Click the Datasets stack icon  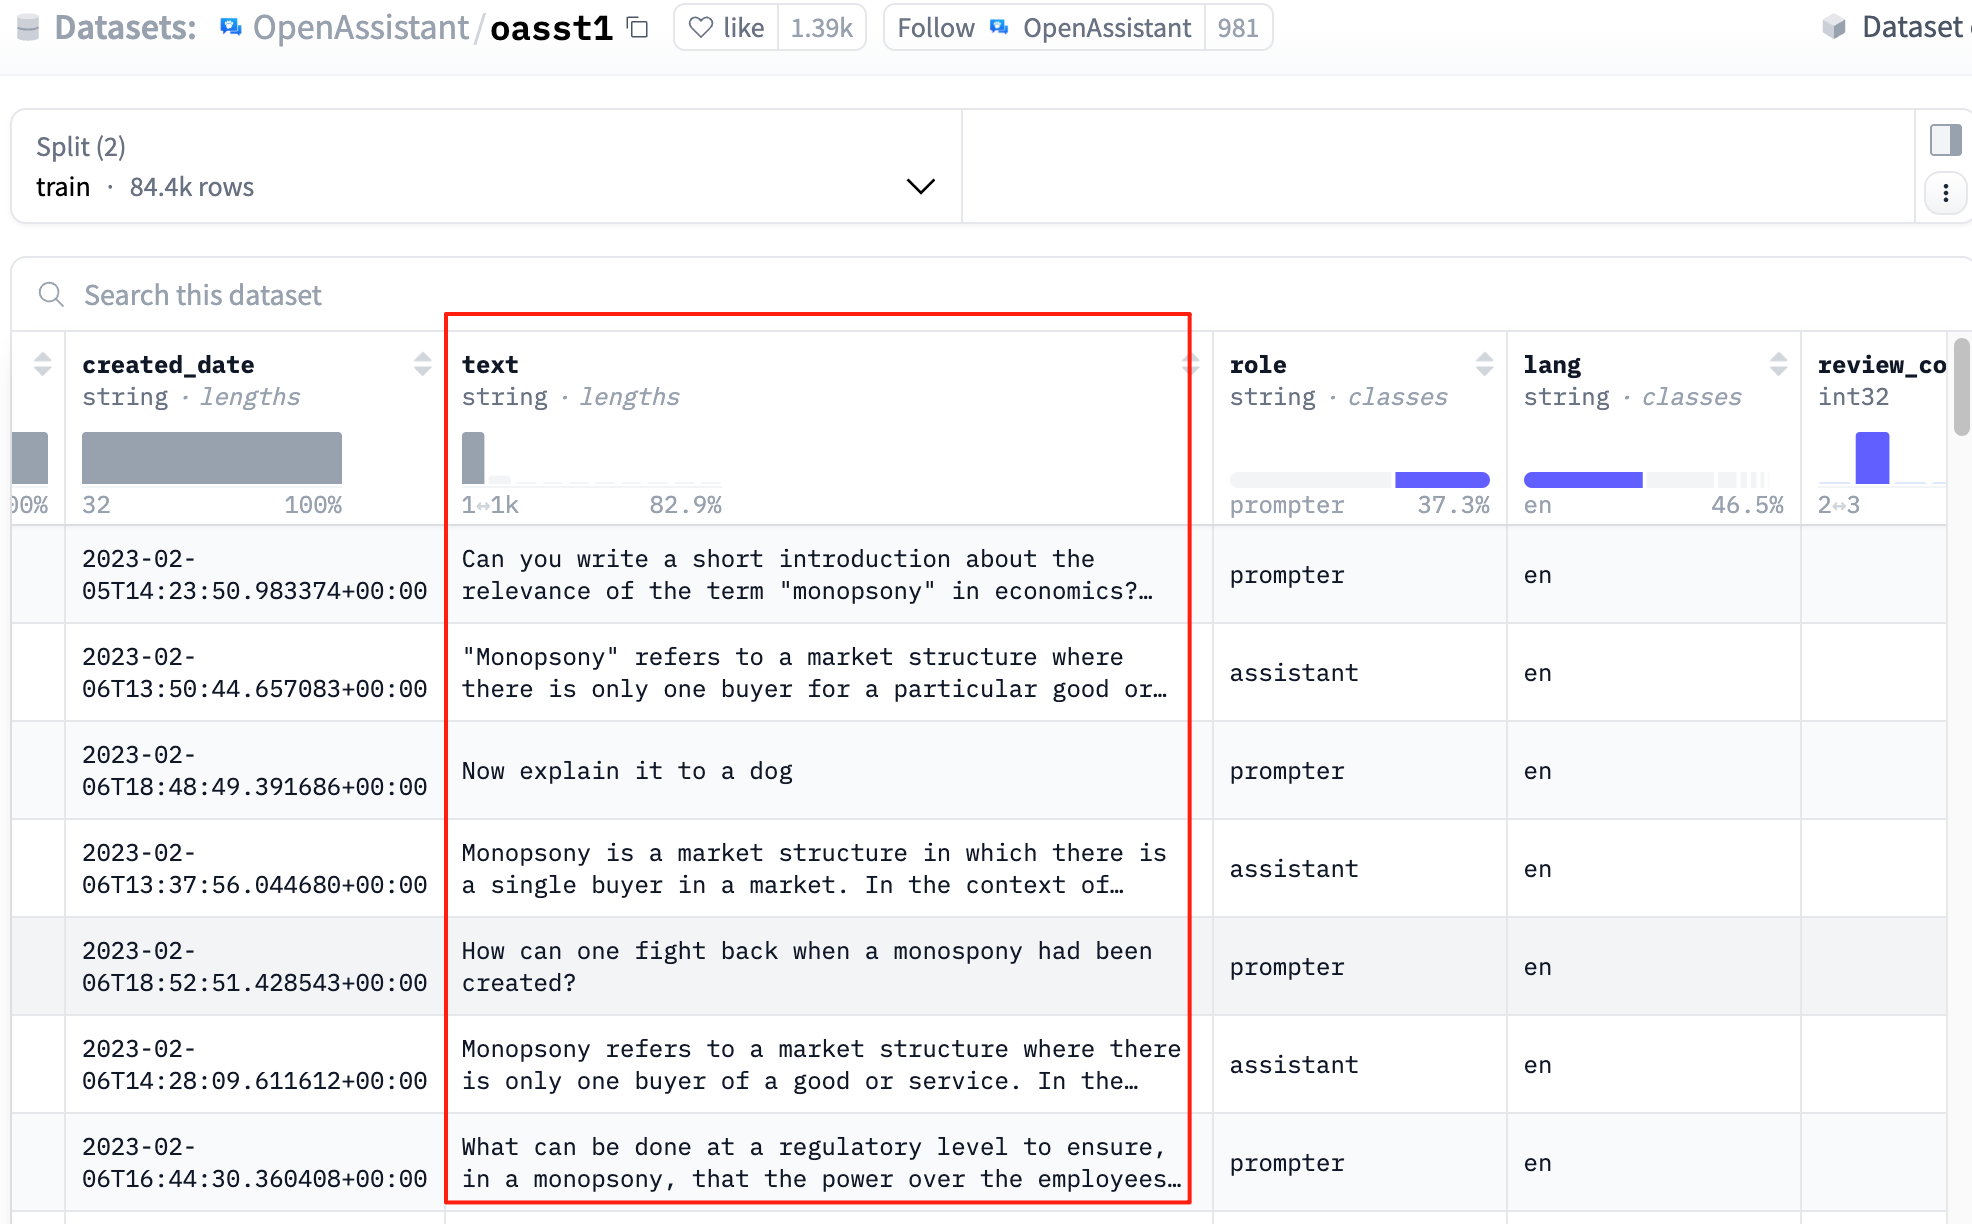coord(28,28)
